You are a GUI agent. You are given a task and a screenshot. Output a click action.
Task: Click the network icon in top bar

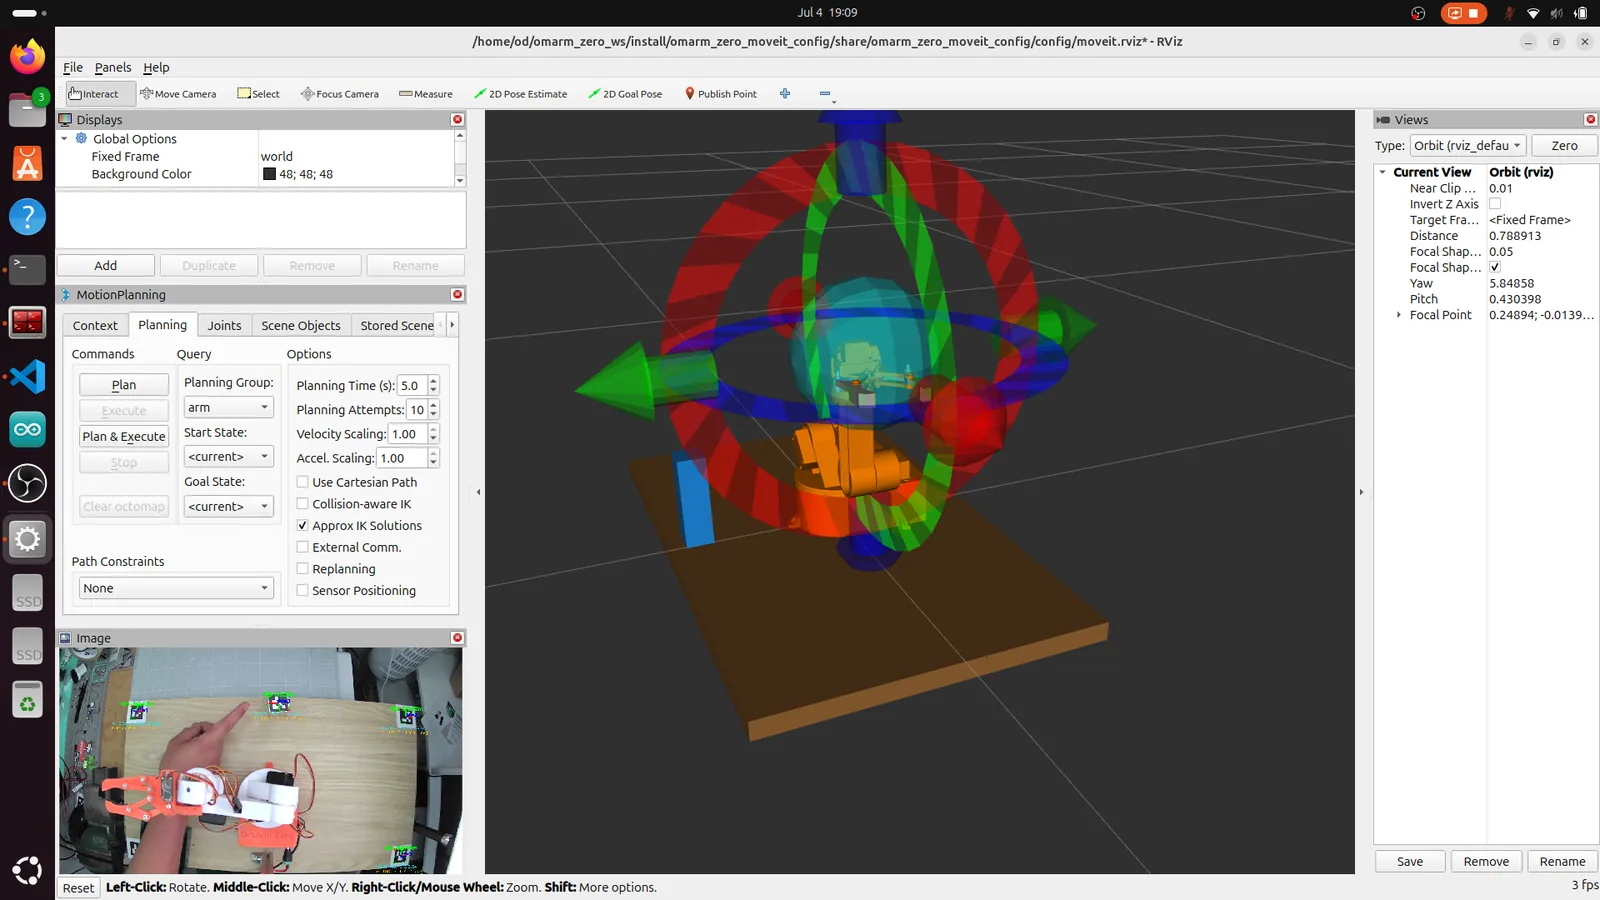click(x=1533, y=13)
